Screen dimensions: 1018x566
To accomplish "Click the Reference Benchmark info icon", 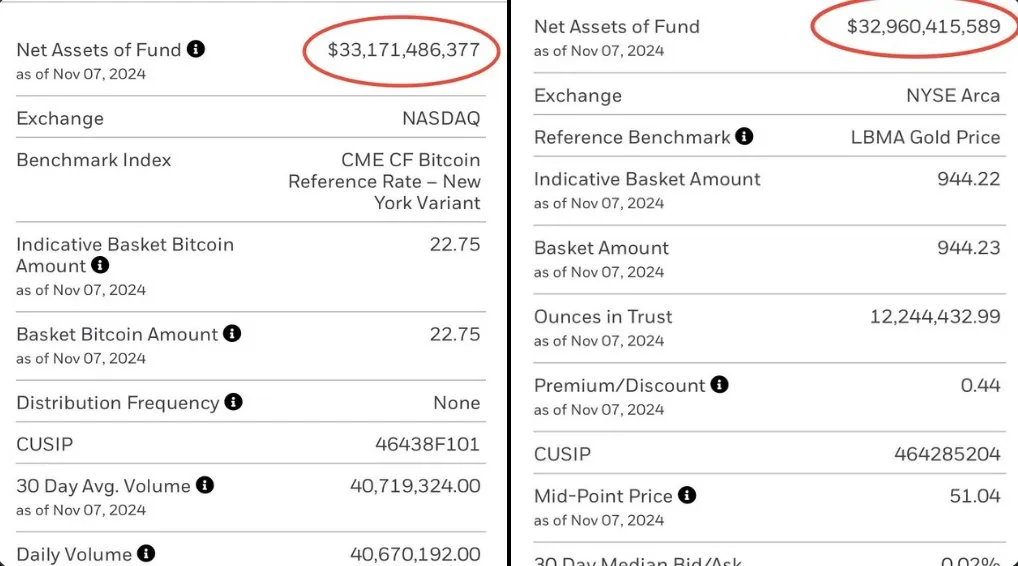I will [x=744, y=137].
